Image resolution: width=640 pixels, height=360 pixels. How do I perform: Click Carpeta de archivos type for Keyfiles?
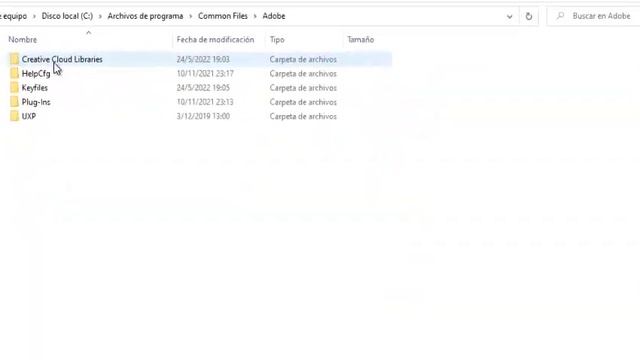303,88
